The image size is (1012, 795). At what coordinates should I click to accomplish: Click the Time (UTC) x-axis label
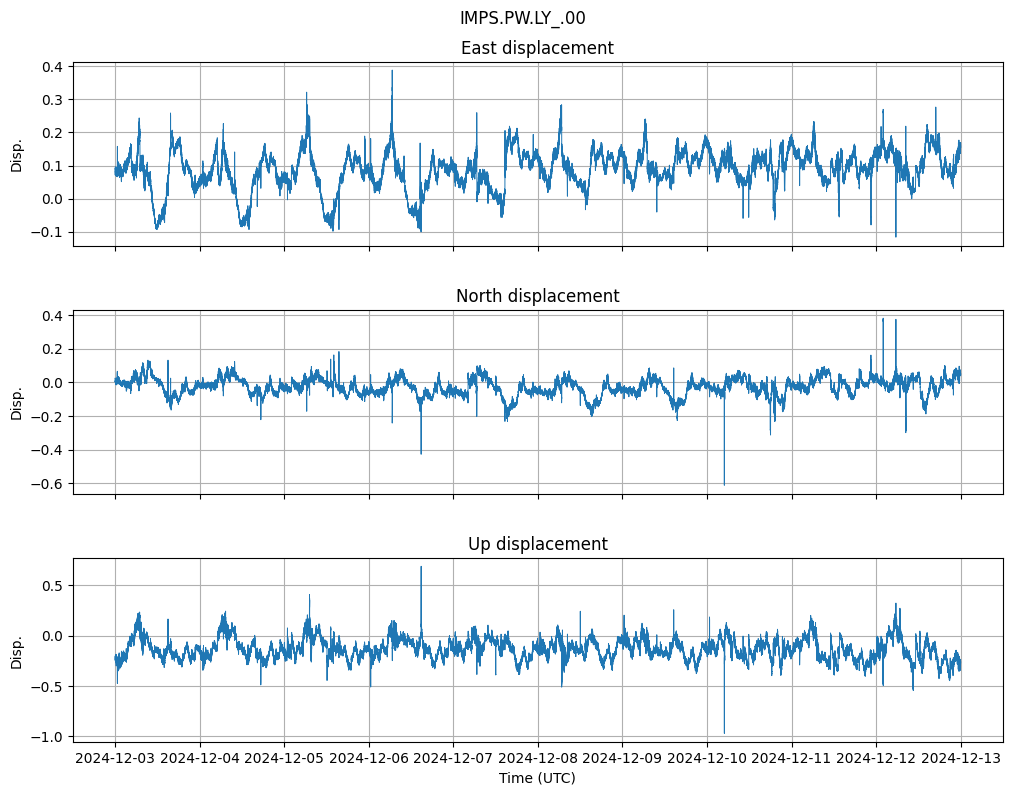pyautogui.click(x=537, y=777)
